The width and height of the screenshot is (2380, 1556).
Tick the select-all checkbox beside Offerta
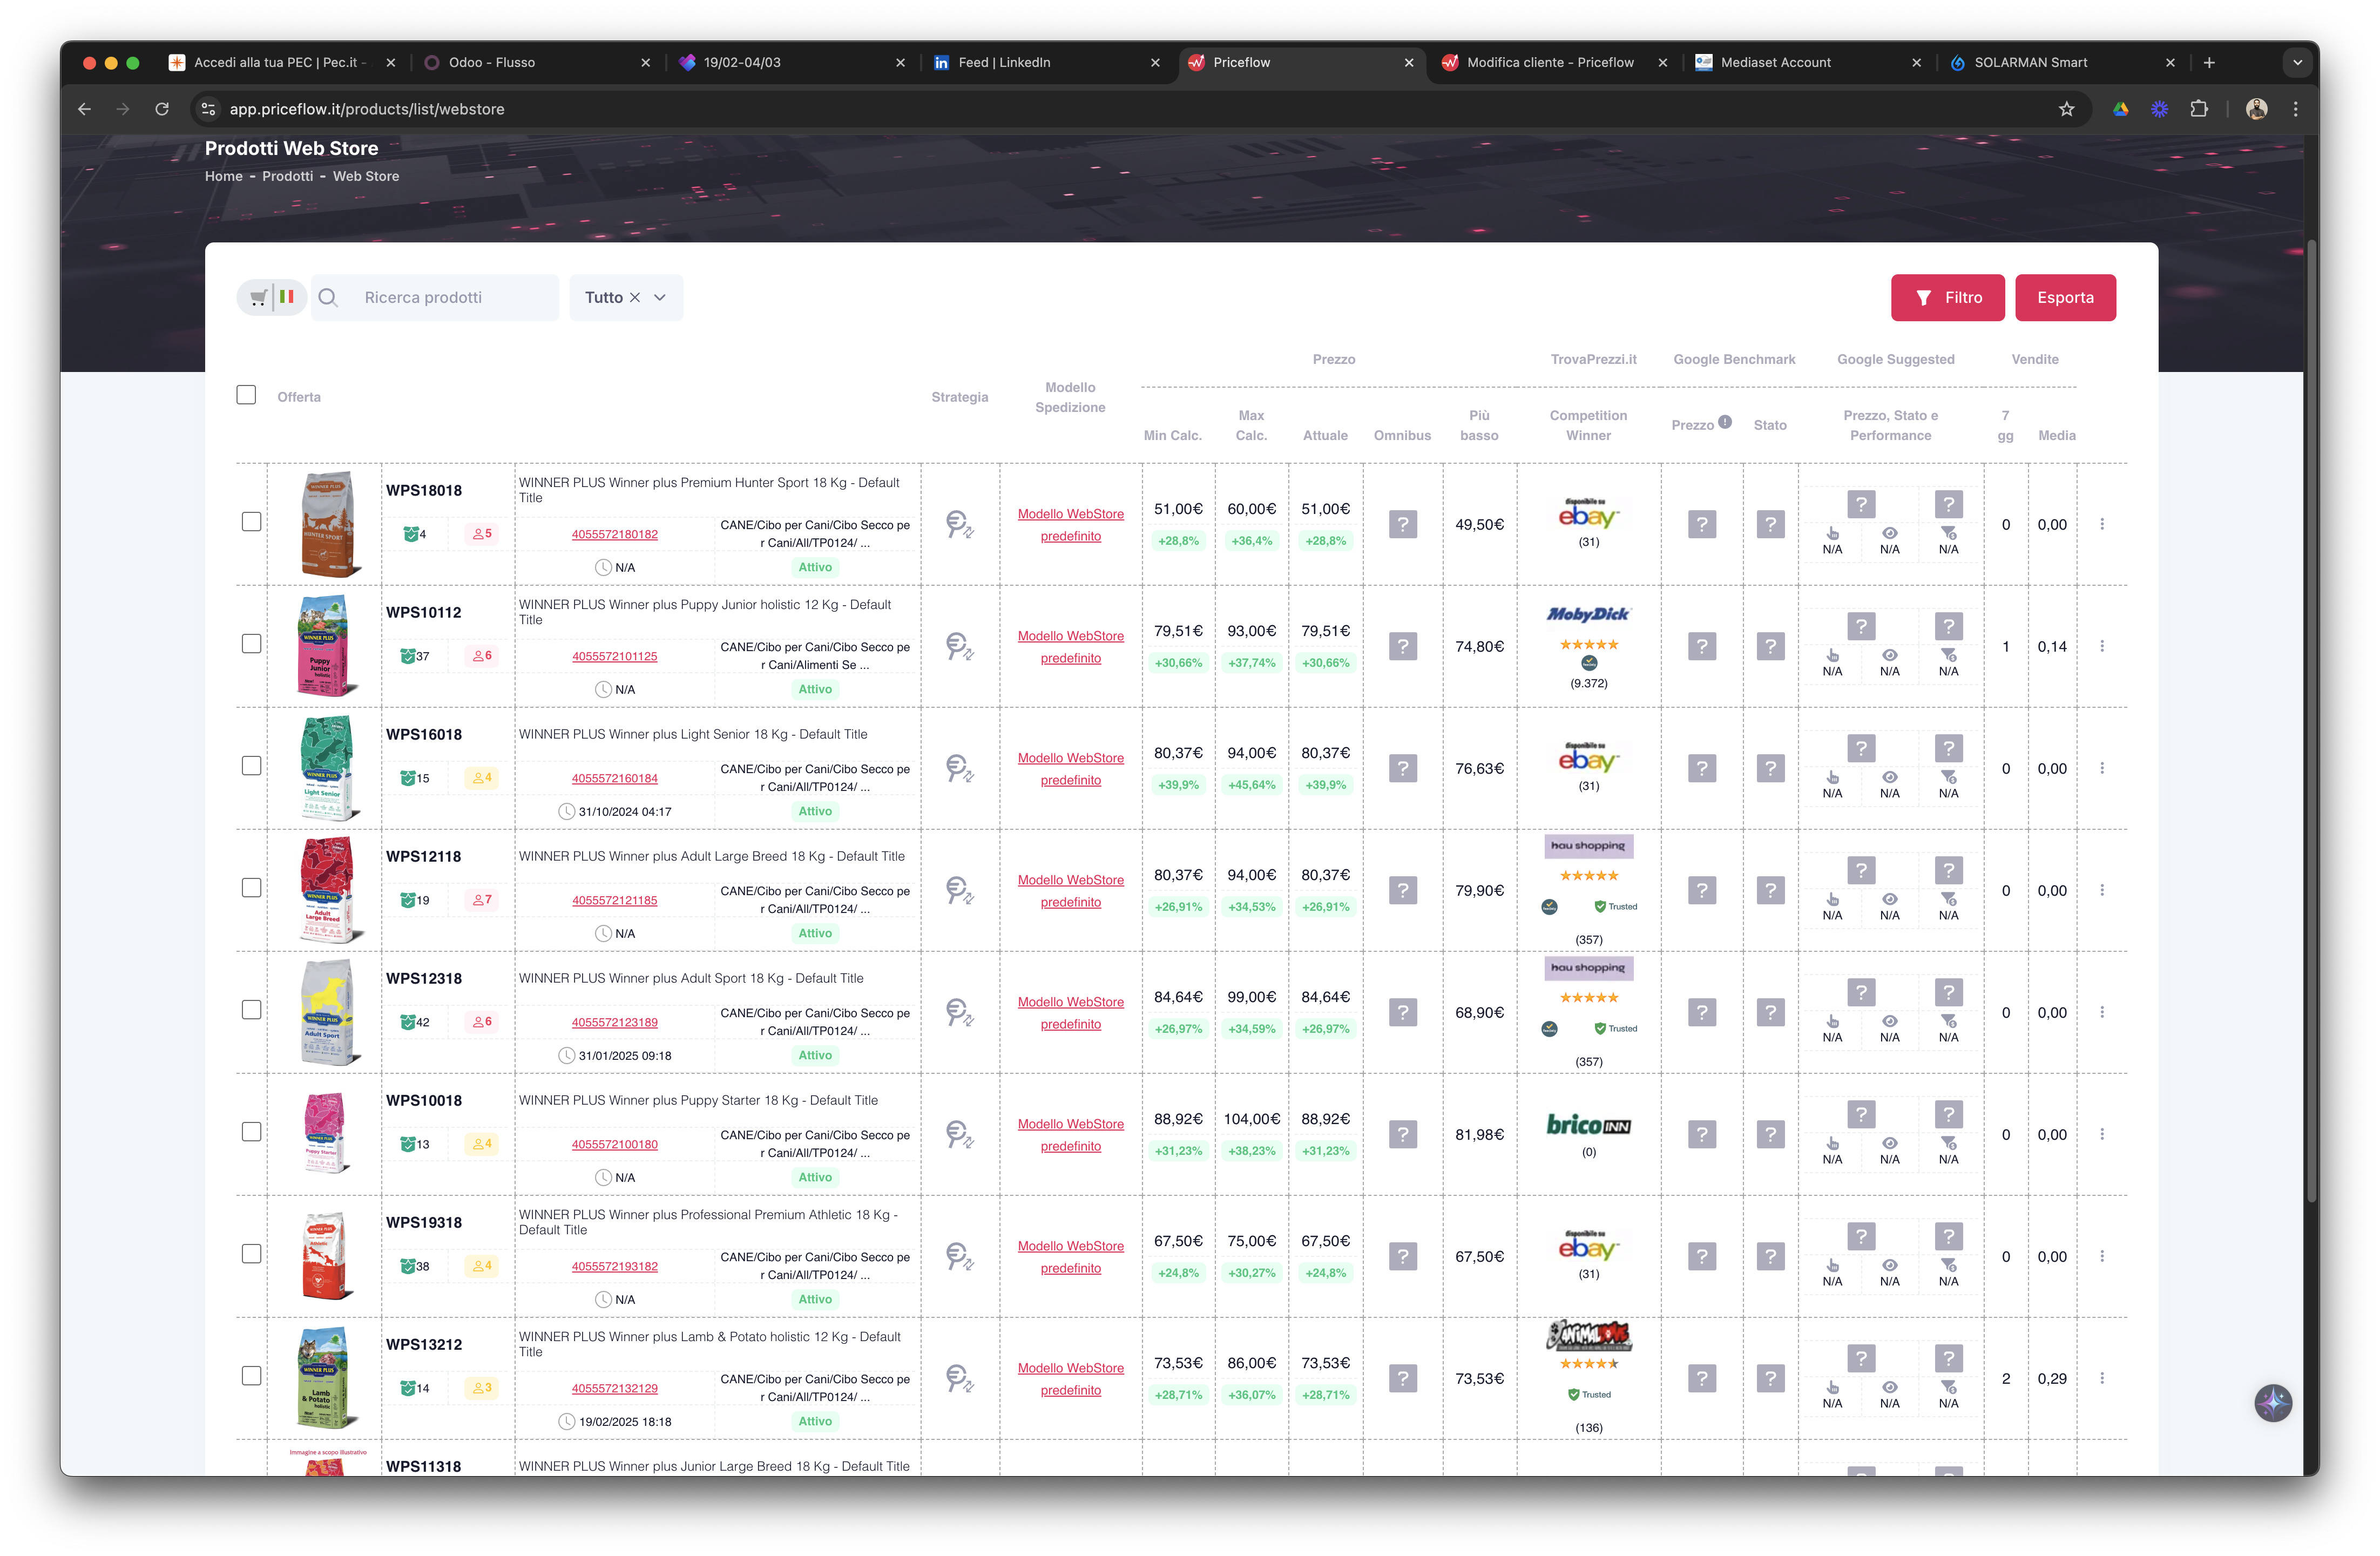pos(246,395)
